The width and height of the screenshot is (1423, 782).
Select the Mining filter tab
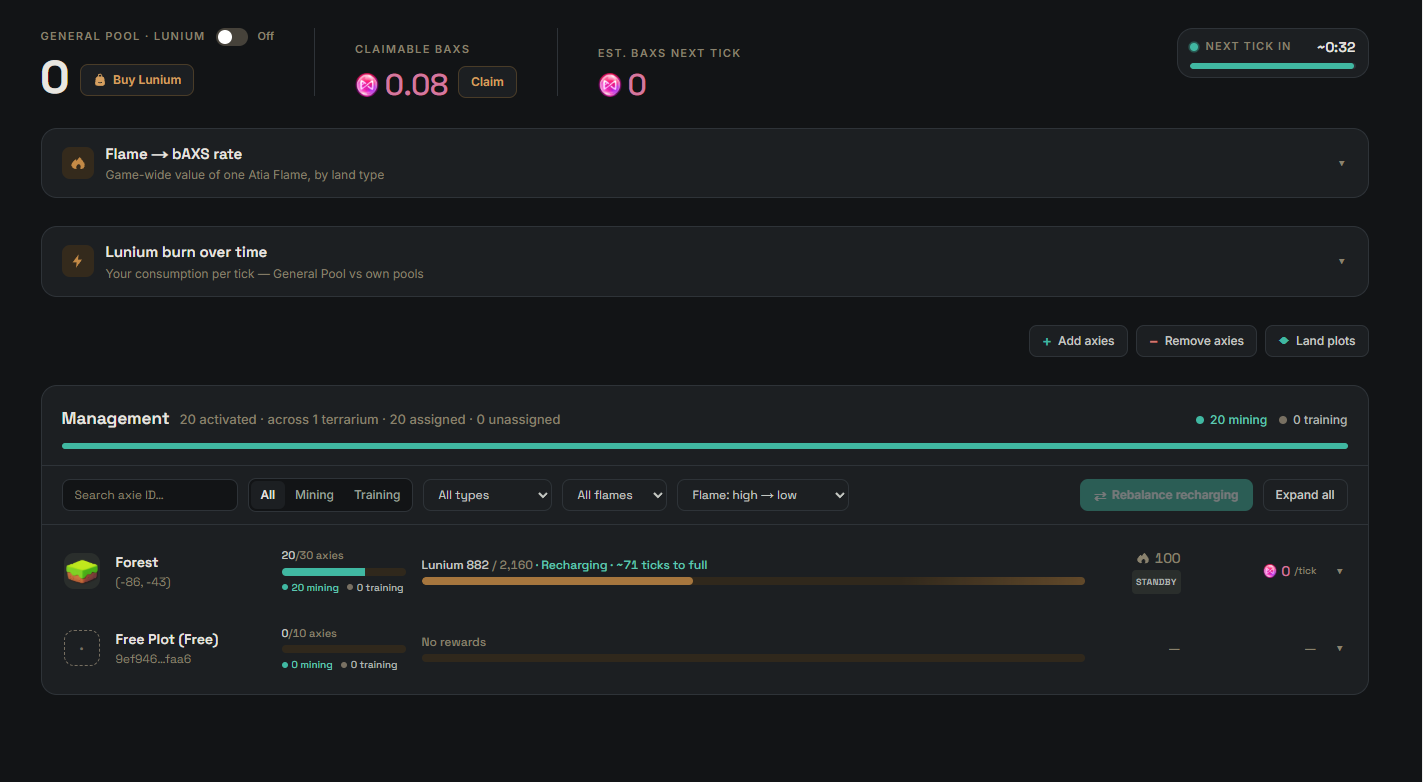click(314, 495)
